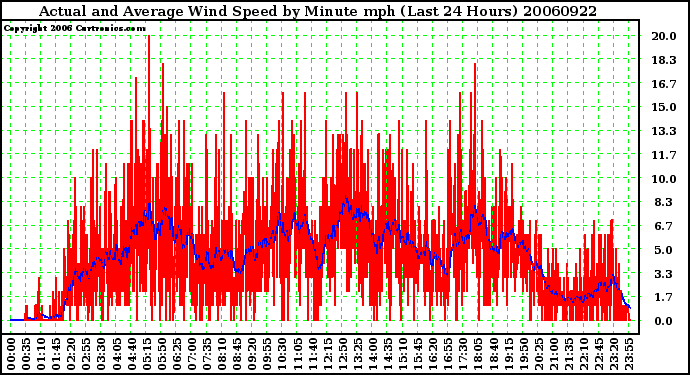
Task: Click the chart title text
Action: point(318,11)
